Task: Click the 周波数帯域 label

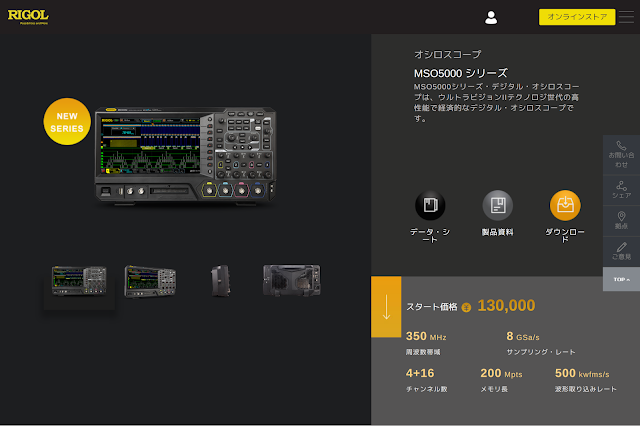Action: 423,352
